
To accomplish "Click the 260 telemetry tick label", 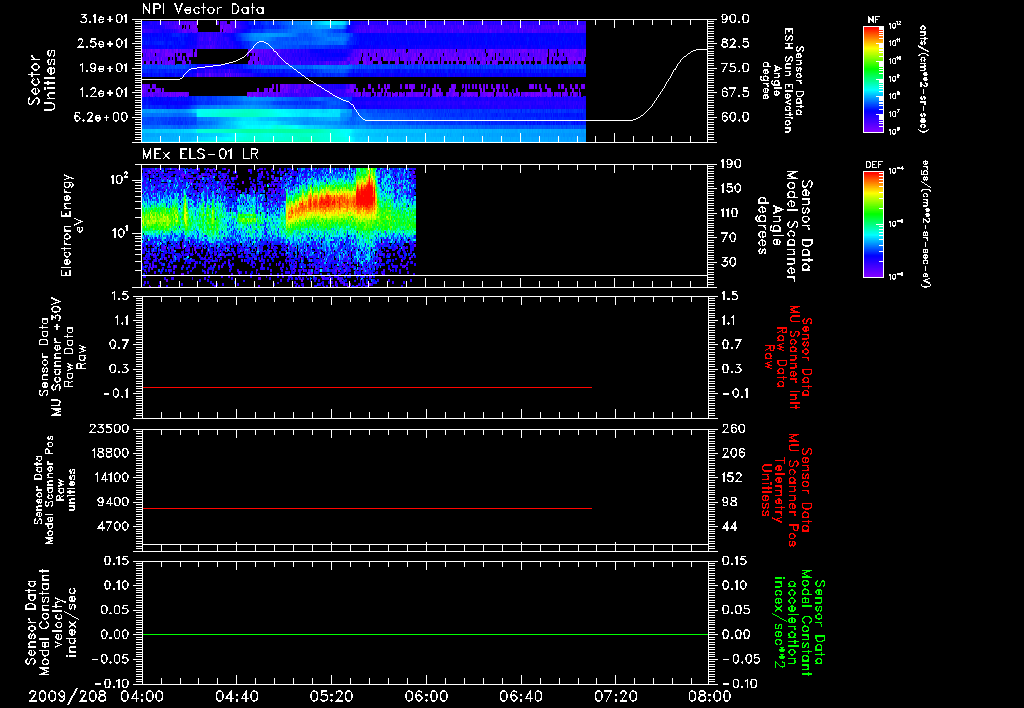I will (x=733, y=428).
